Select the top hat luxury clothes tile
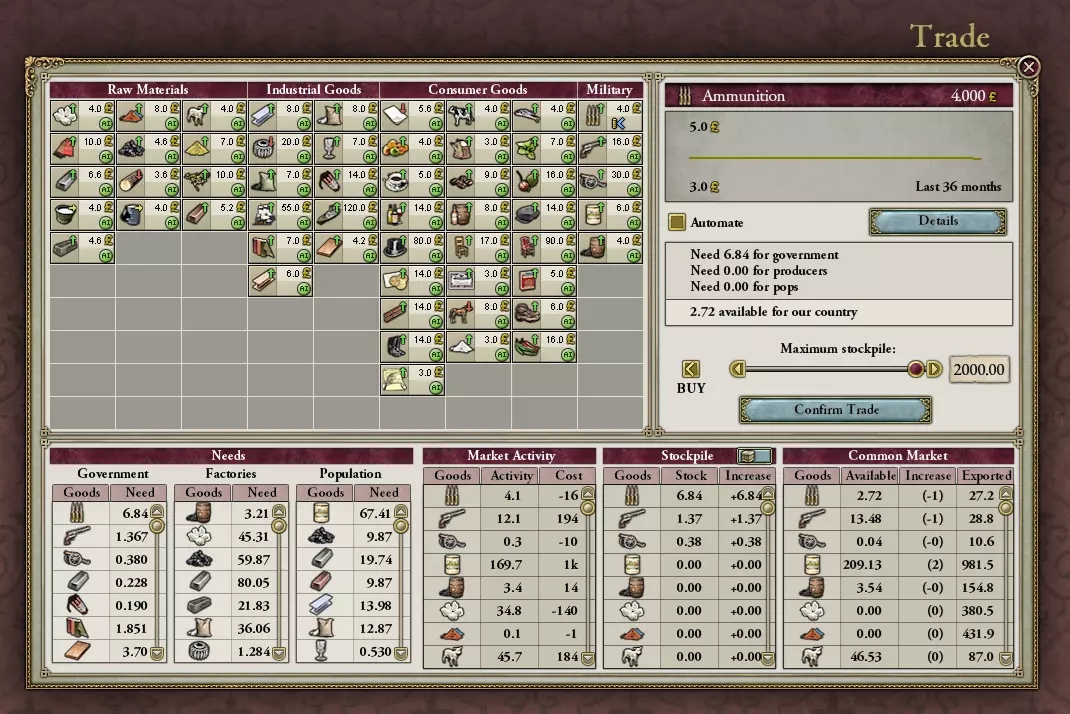1070x714 pixels. pyautogui.click(x=413, y=247)
